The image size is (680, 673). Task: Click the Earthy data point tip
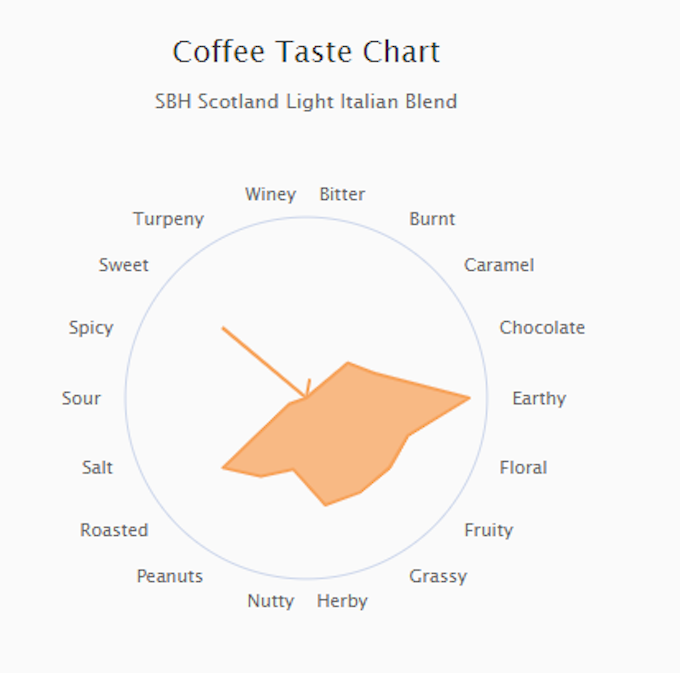coord(470,398)
